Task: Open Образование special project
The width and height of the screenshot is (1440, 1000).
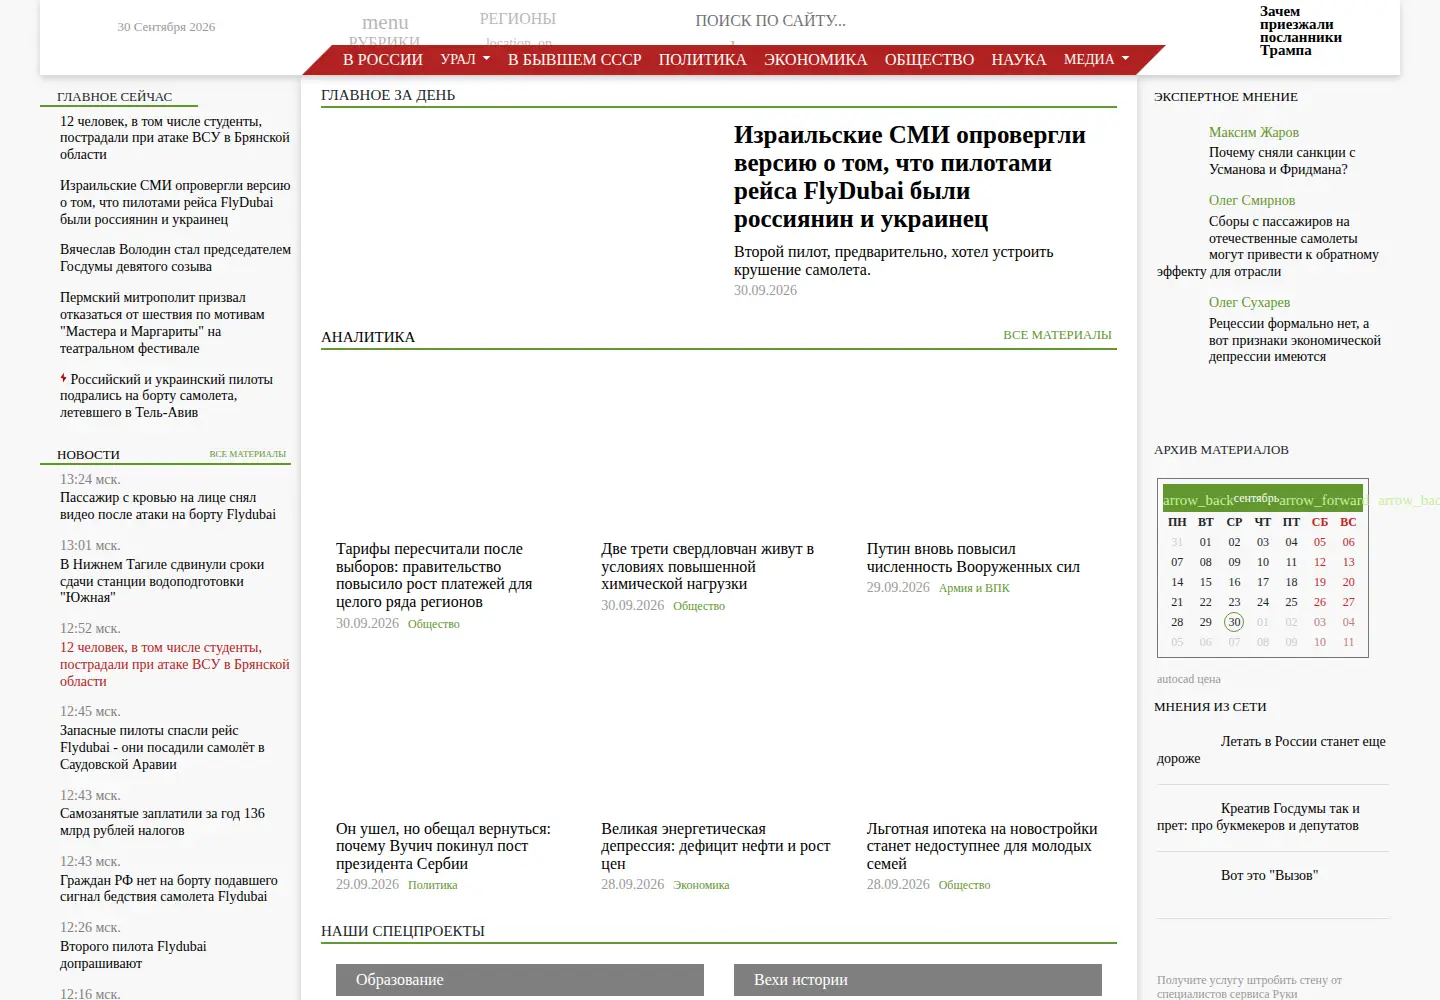Action: click(520, 980)
